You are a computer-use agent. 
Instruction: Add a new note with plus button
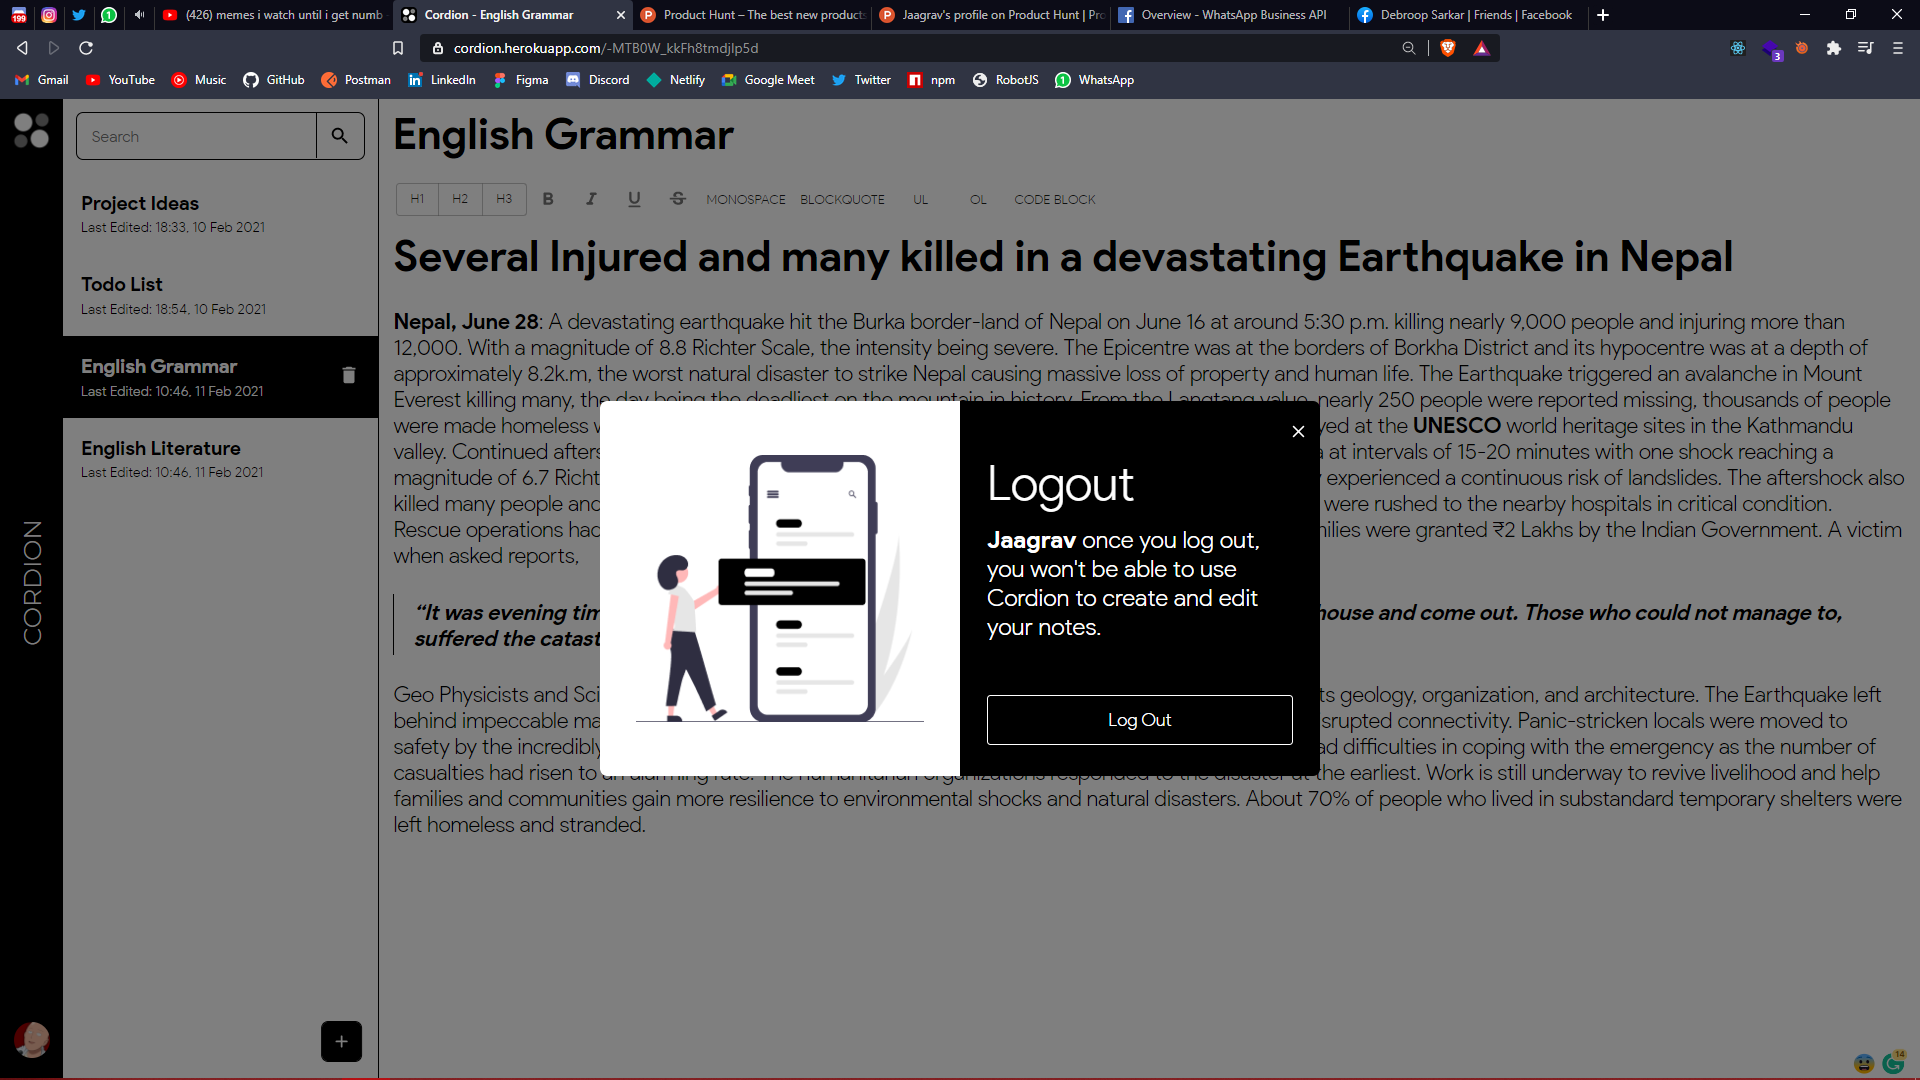(341, 1041)
